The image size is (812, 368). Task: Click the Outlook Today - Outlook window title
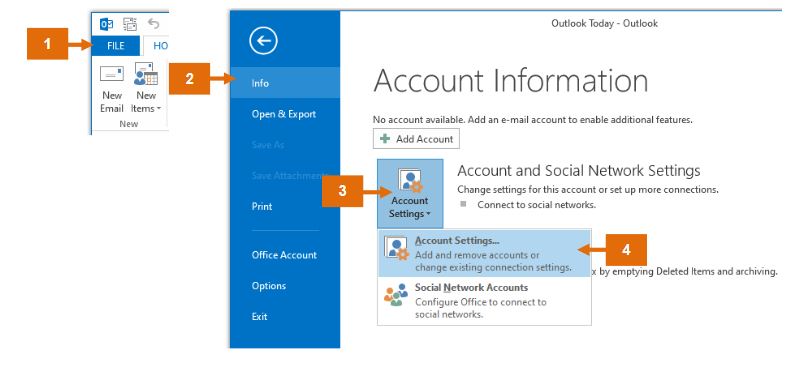(x=604, y=23)
